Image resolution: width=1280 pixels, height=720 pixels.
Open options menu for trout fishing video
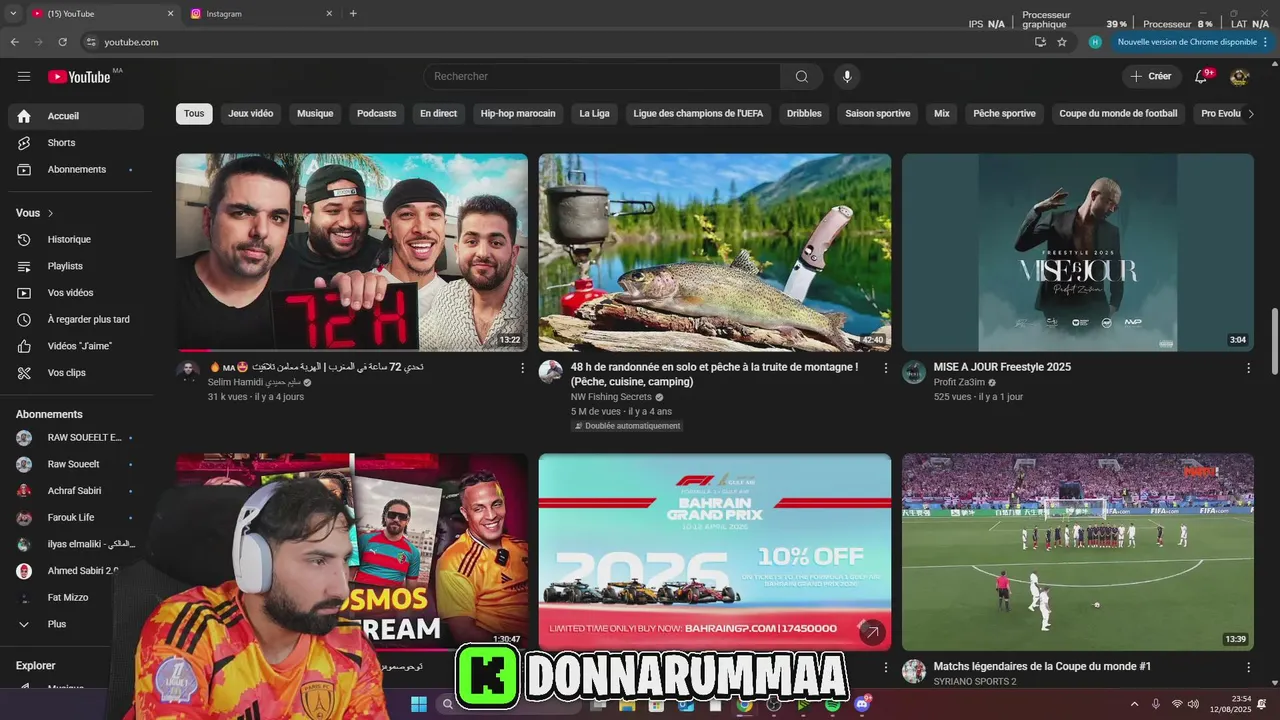pyautogui.click(x=885, y=368)
